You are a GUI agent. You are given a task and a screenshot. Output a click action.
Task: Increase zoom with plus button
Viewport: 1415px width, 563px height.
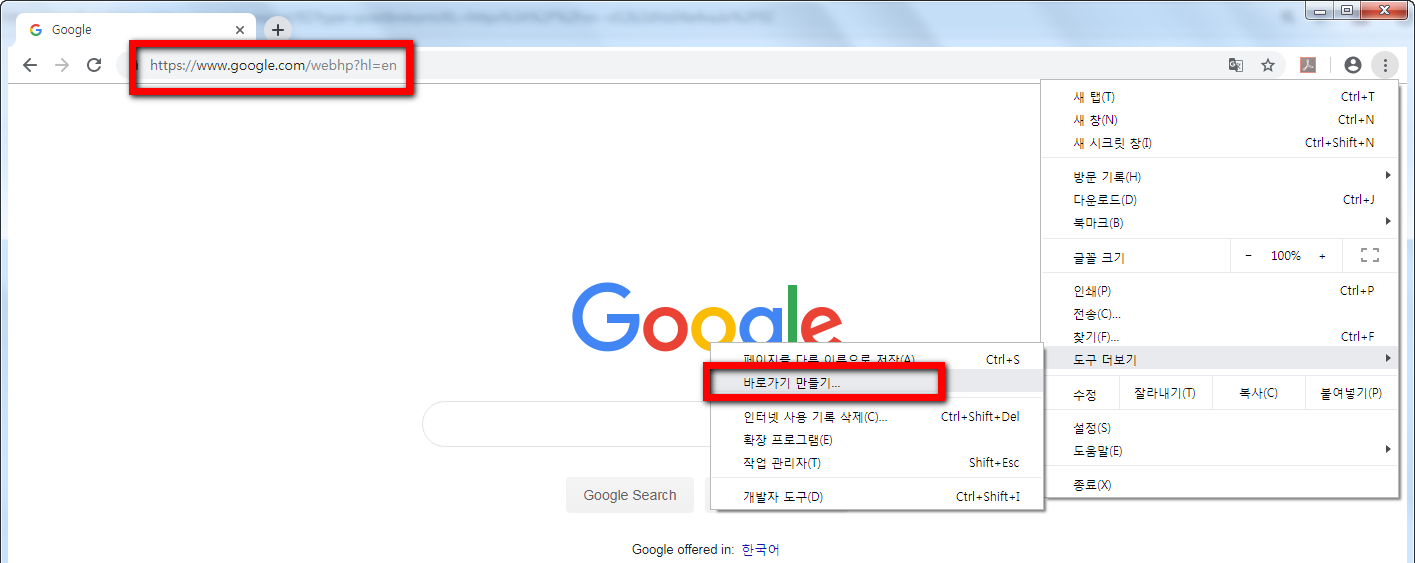[x=1322, y=256]
